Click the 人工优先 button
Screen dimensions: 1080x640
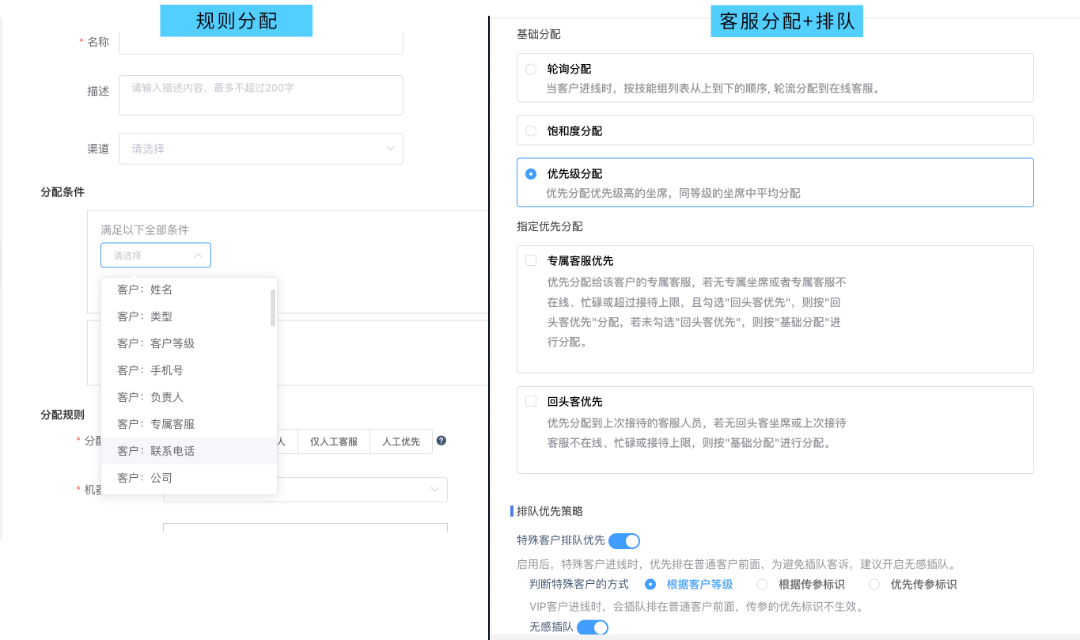point(400,441)
